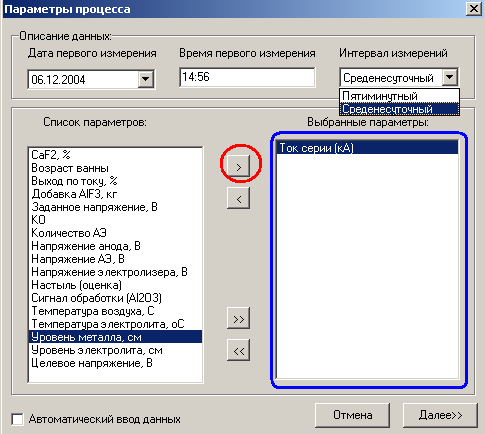
Task: Select Заданное напряжение, В item
Action: (x=115, y=207)
